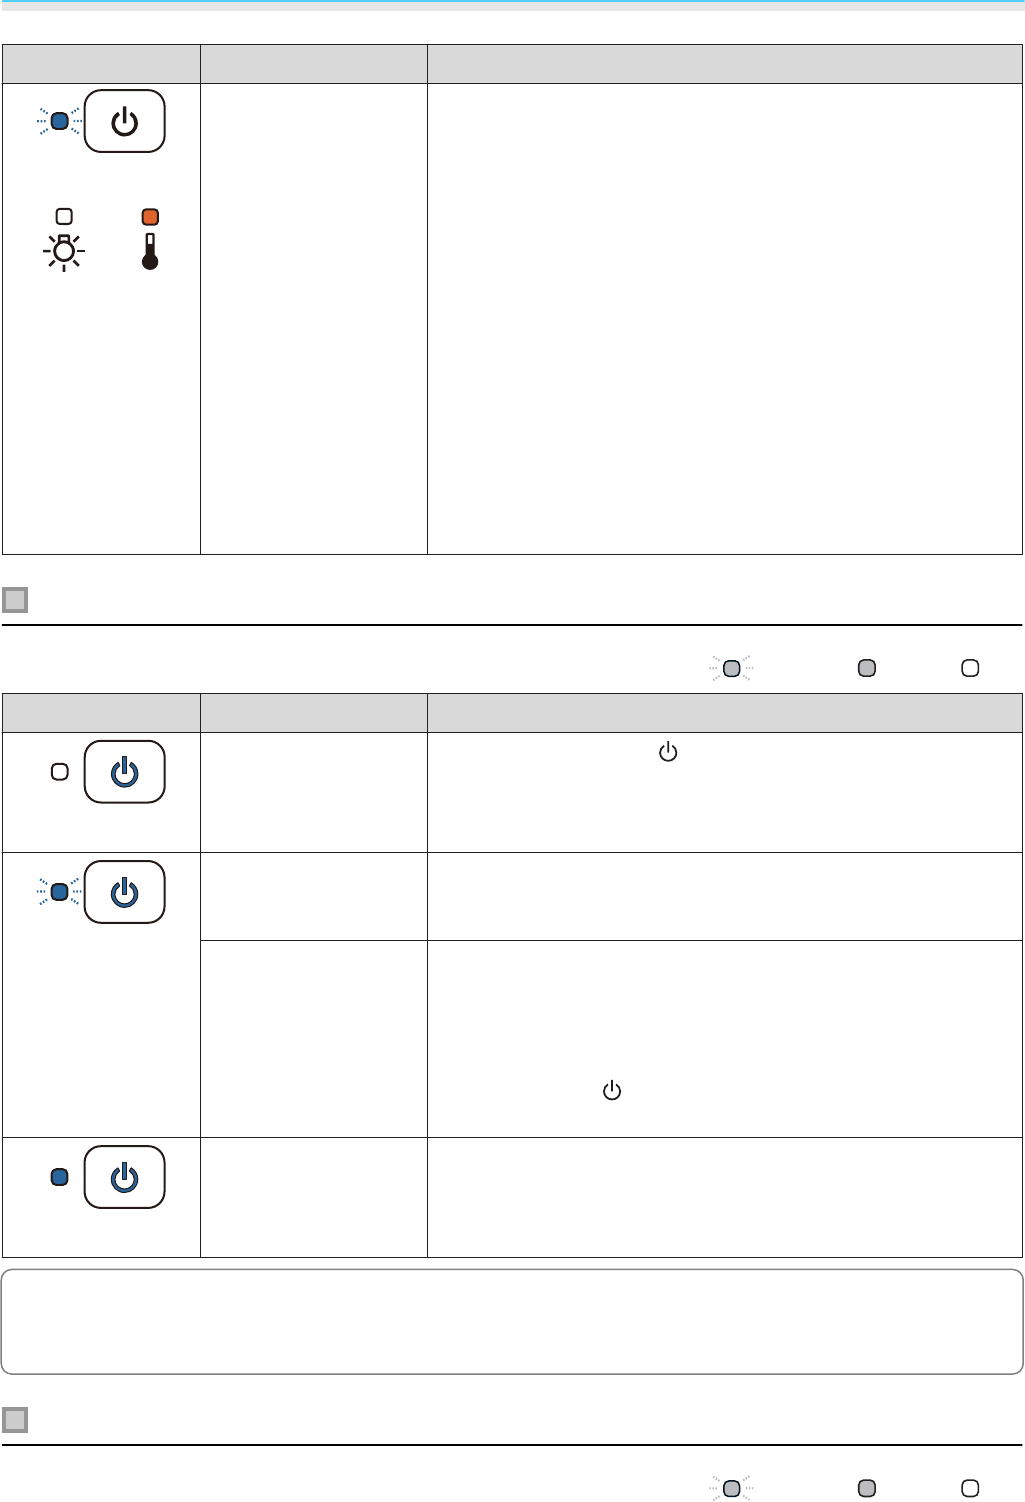Click the small power symbol in the unlit-indicator row text
This screenshot has height=1502, width=1025.
[668, 752]
